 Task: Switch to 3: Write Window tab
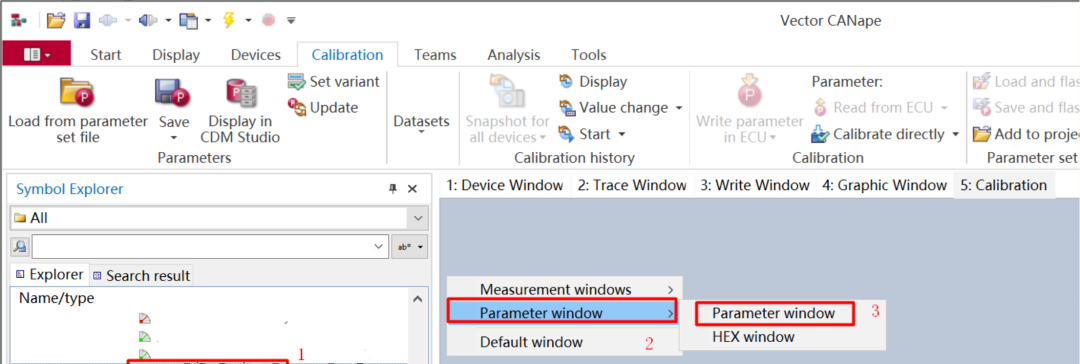[x=755, y=185]
